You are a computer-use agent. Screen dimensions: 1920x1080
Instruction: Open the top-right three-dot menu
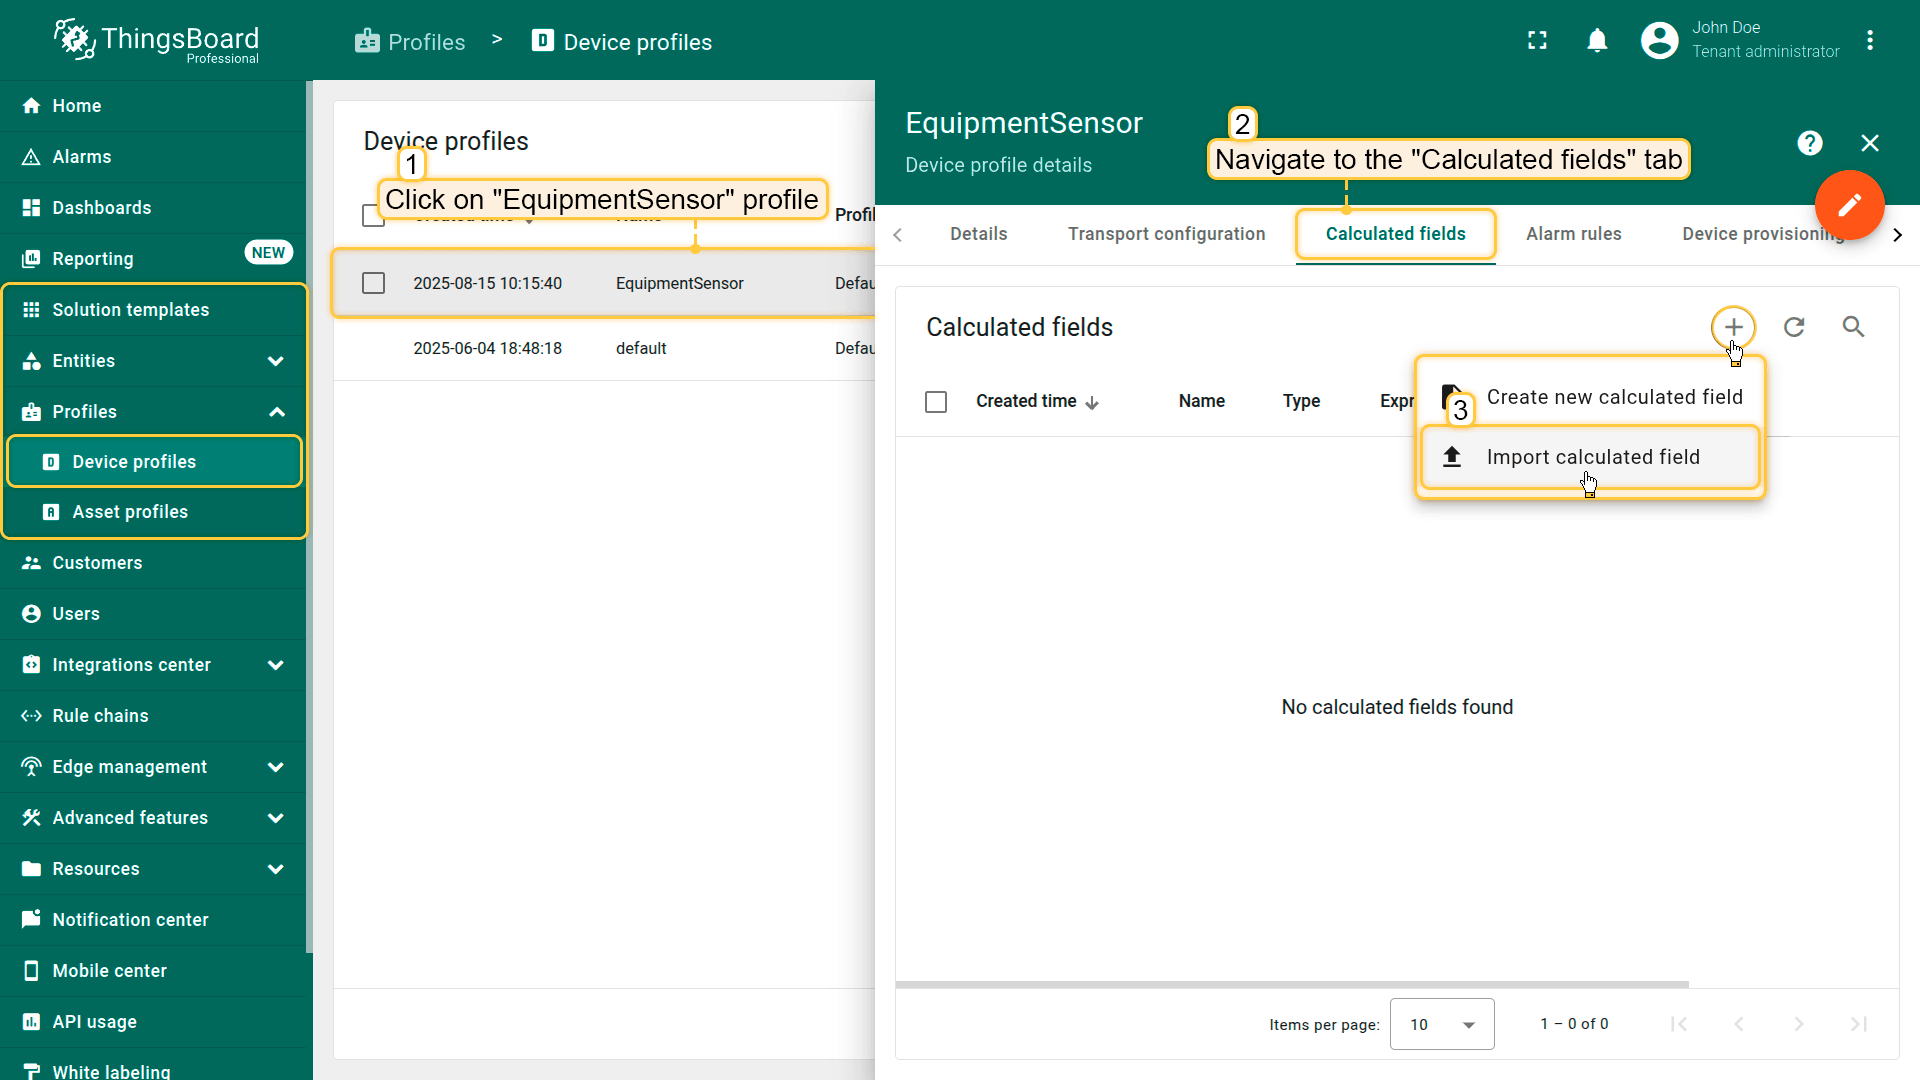(x=1869, y=41)
